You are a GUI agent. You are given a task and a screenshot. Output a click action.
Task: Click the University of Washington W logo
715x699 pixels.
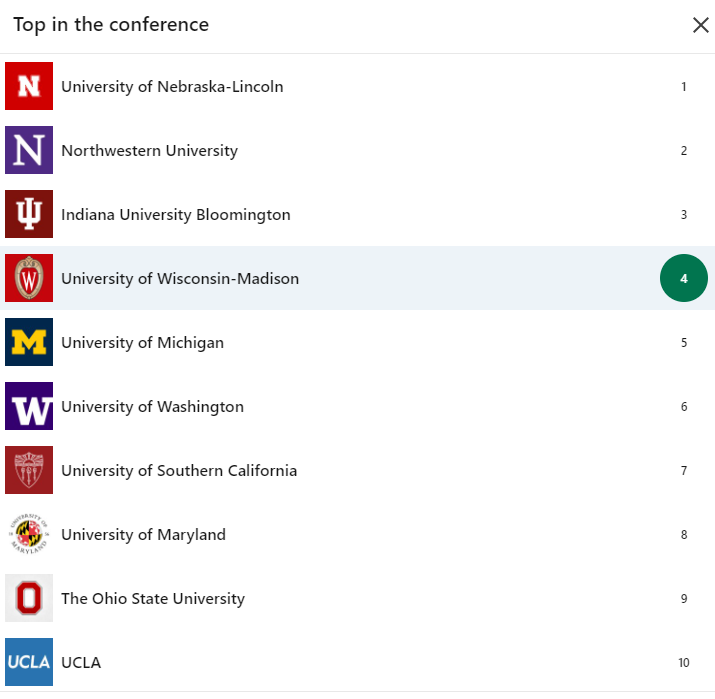[29, 406]
